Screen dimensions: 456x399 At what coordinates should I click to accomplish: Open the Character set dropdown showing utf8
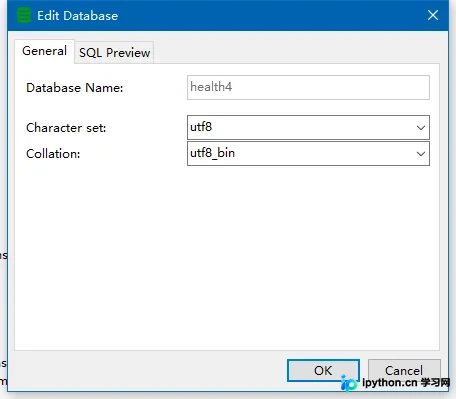308,127
